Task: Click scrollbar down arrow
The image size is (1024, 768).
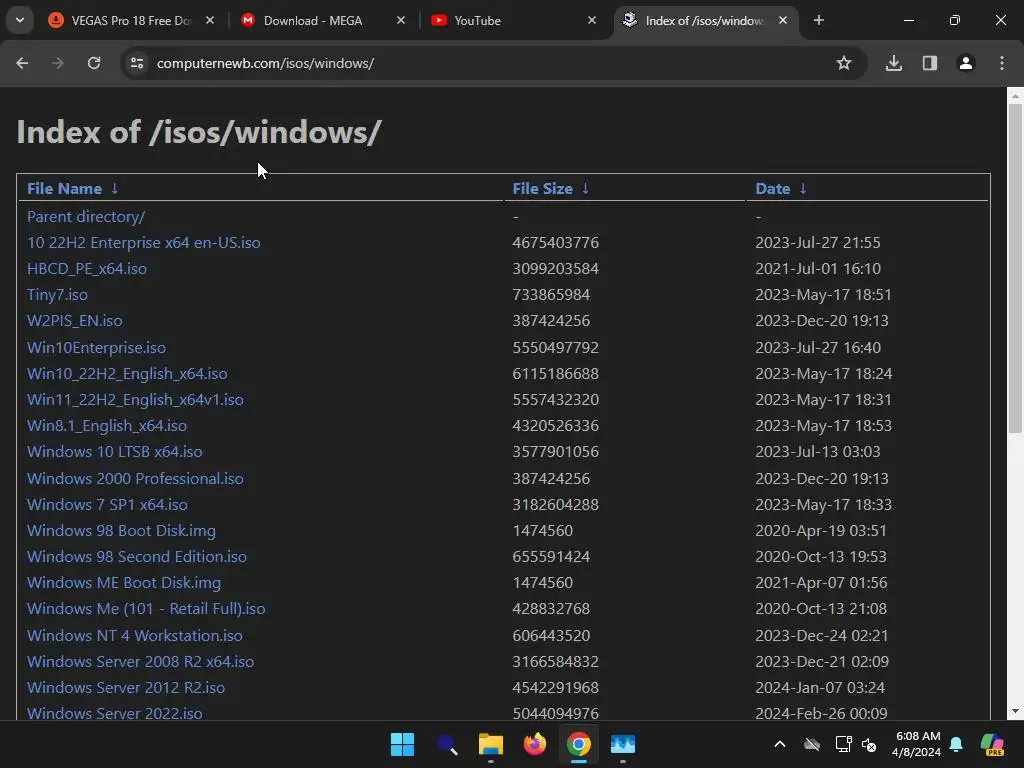Action: click(1015, 712)
